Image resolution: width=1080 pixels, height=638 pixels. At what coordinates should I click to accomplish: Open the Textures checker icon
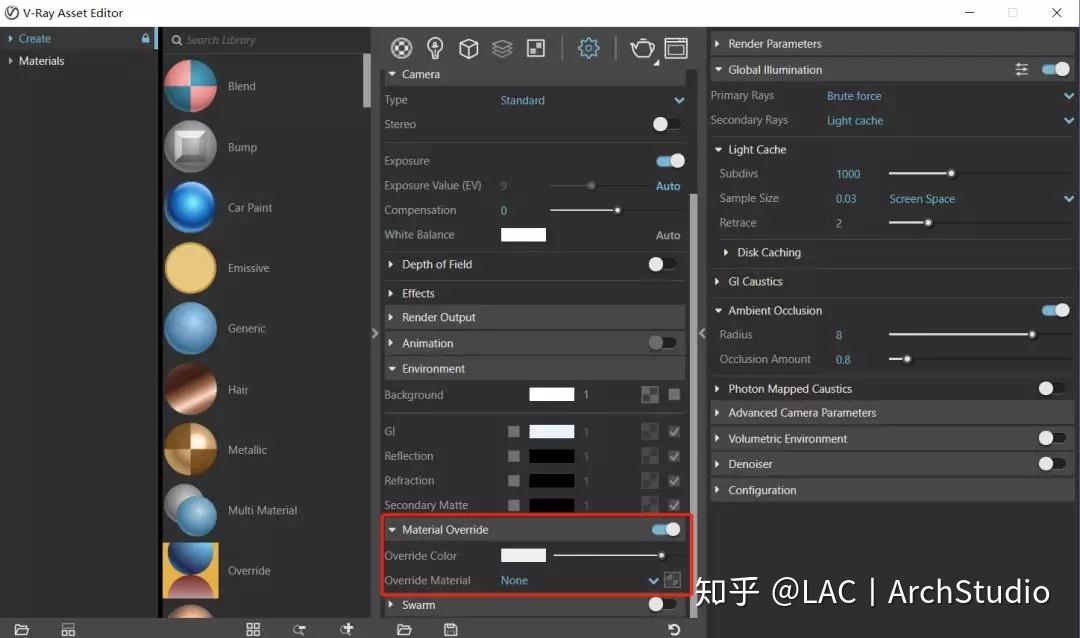(x=536, y=48)
